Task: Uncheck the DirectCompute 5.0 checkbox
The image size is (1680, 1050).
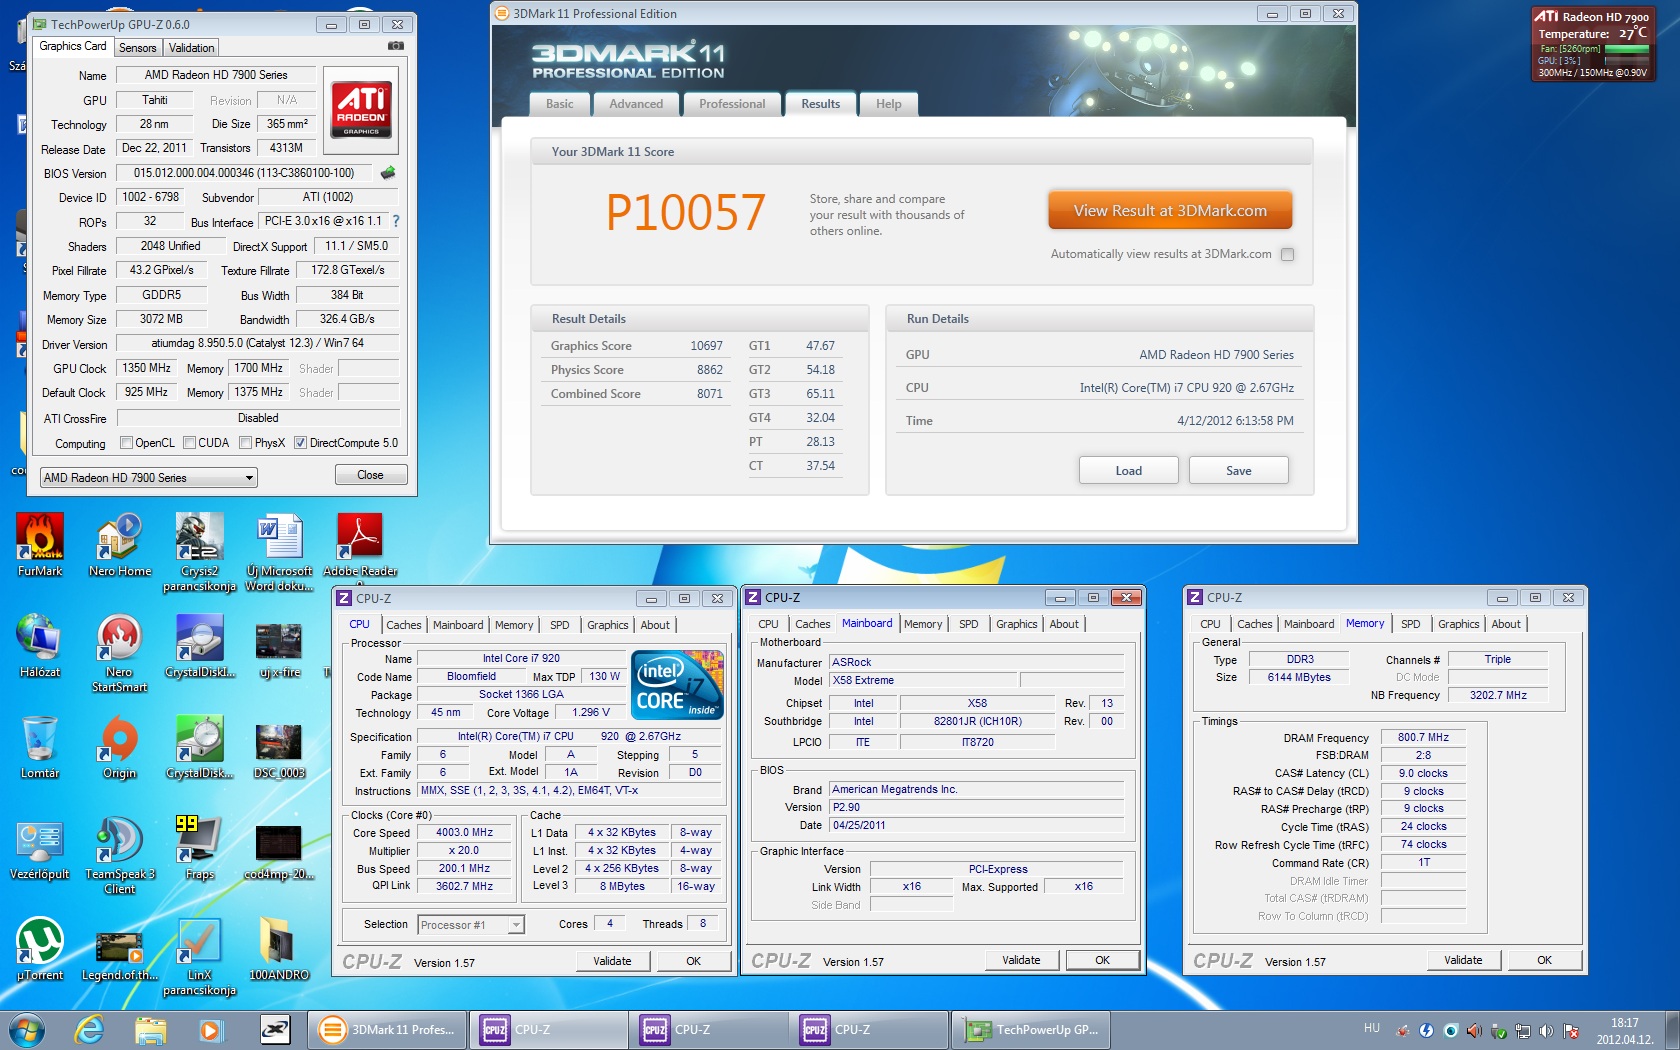Action: coord(300,443)
